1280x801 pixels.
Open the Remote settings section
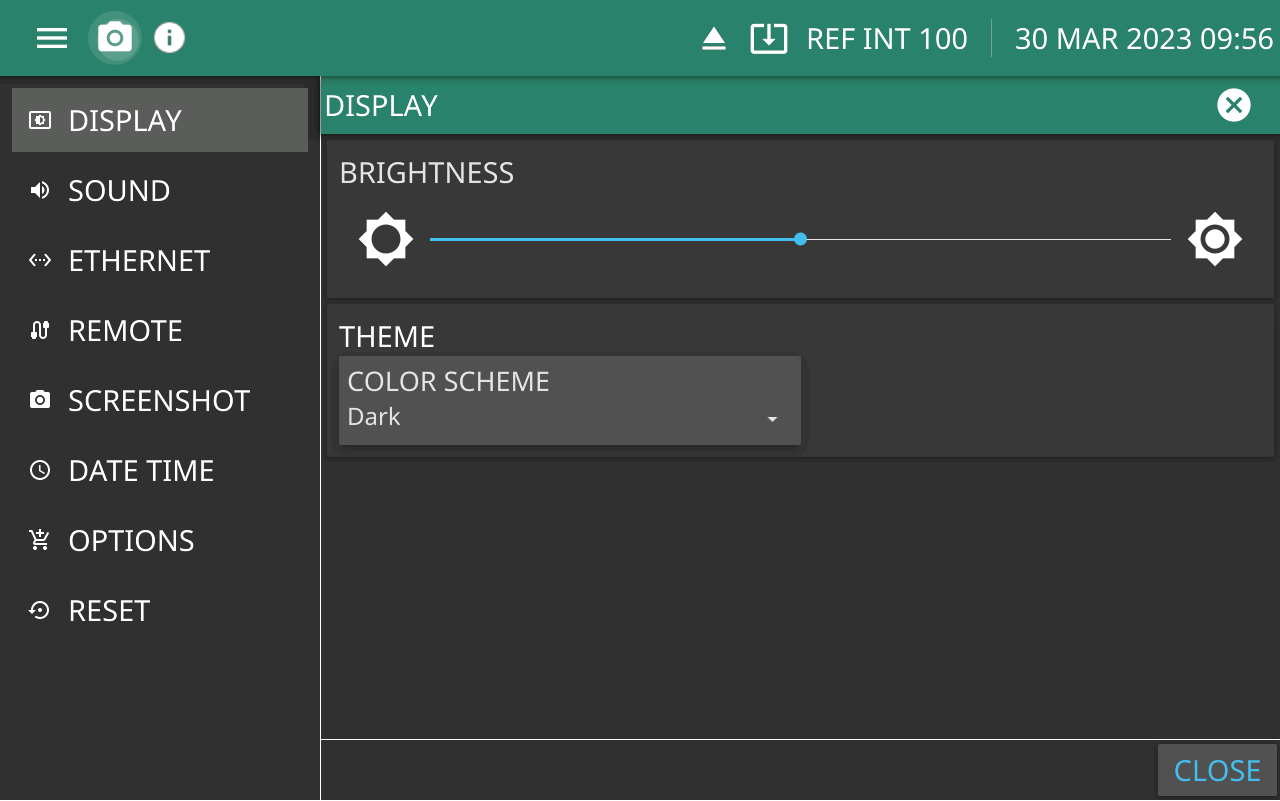point(125,331)
